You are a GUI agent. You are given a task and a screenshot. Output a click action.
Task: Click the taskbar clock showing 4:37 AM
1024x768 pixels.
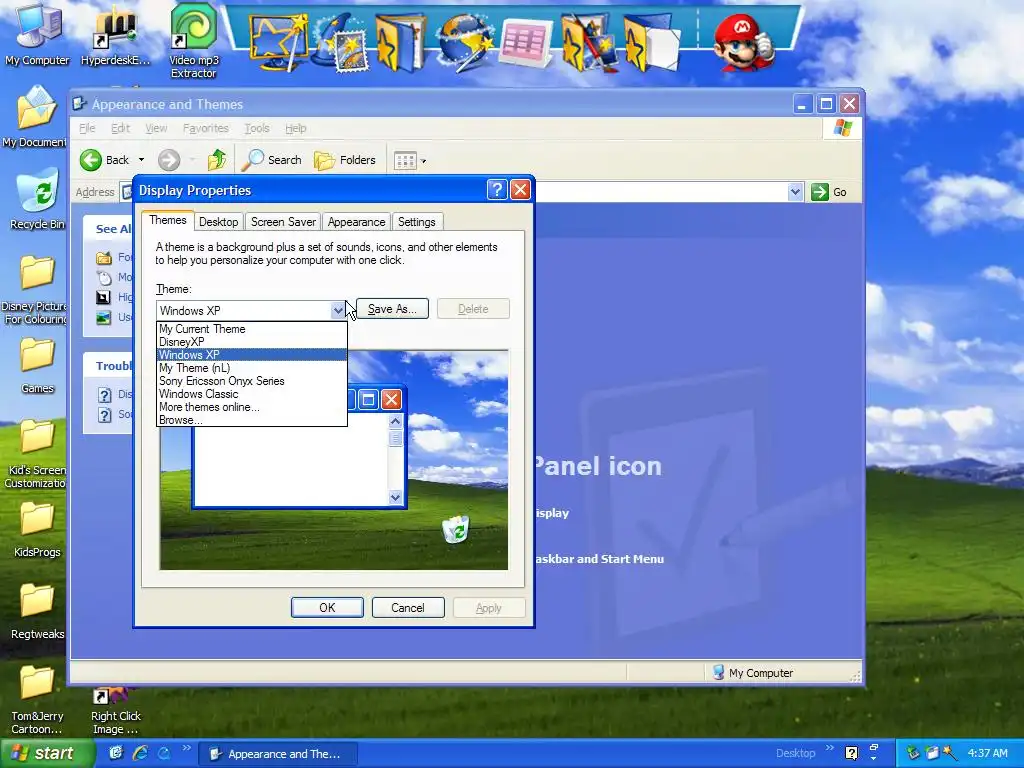987,754
